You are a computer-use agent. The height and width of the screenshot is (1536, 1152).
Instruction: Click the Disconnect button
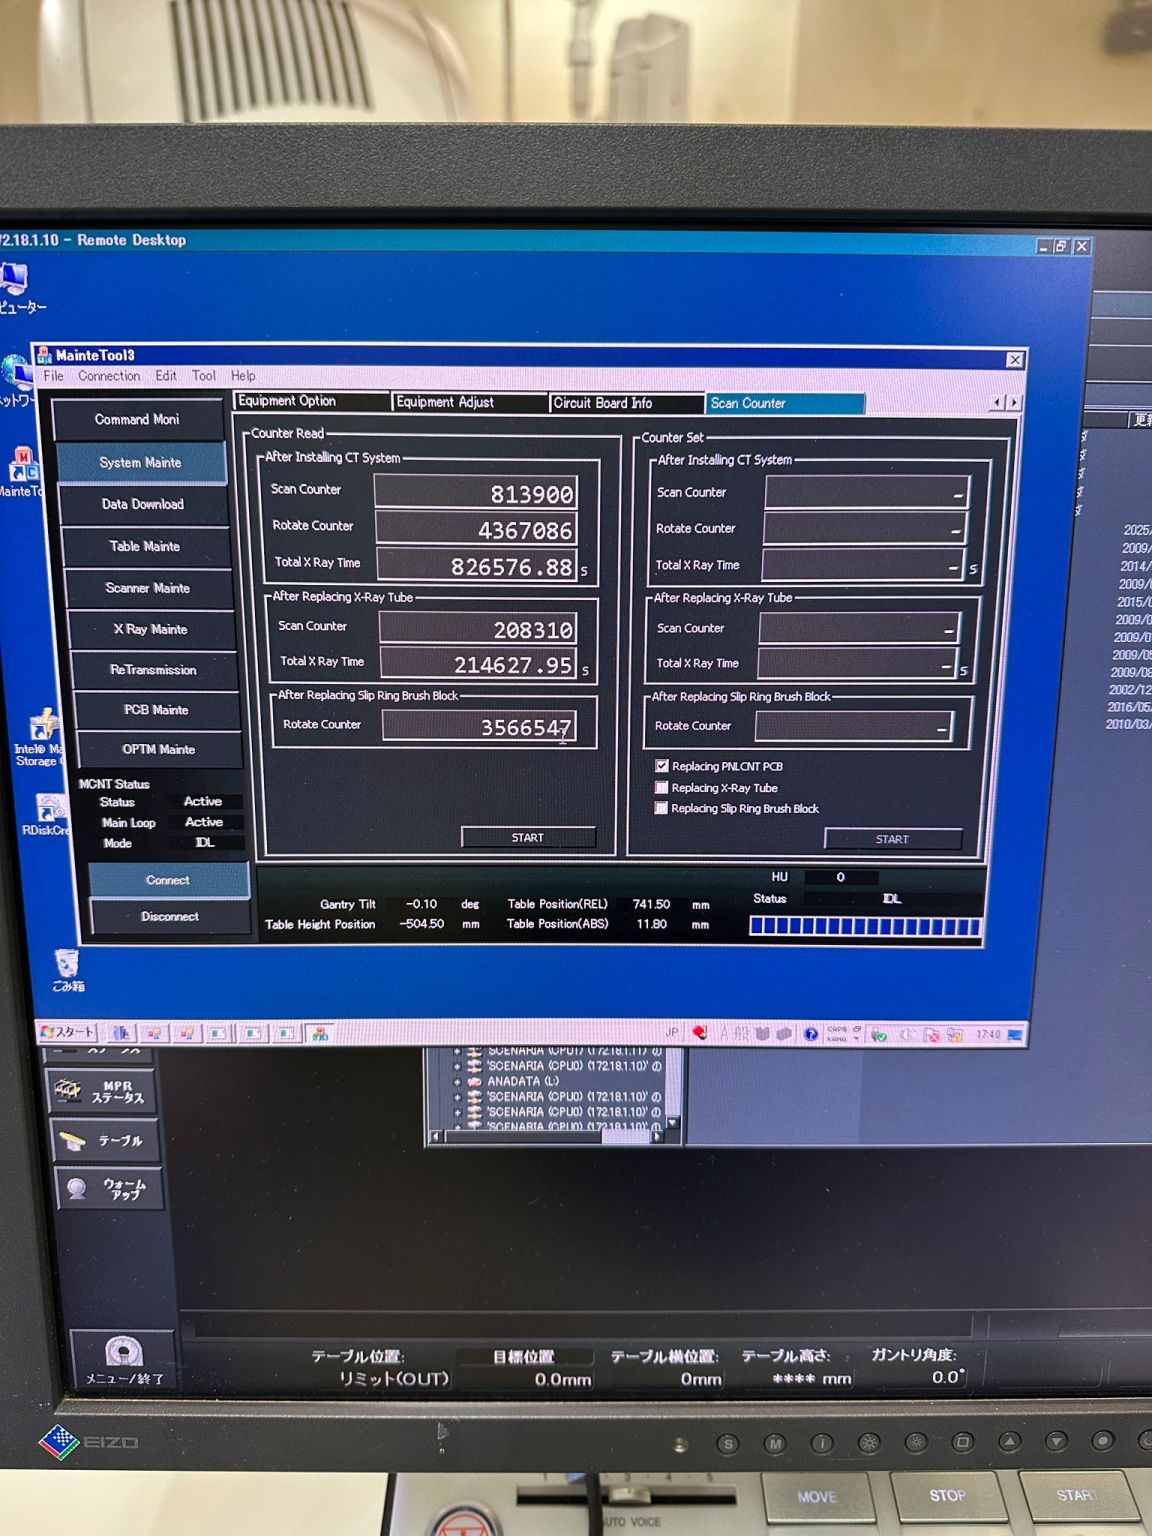[169, 916]
